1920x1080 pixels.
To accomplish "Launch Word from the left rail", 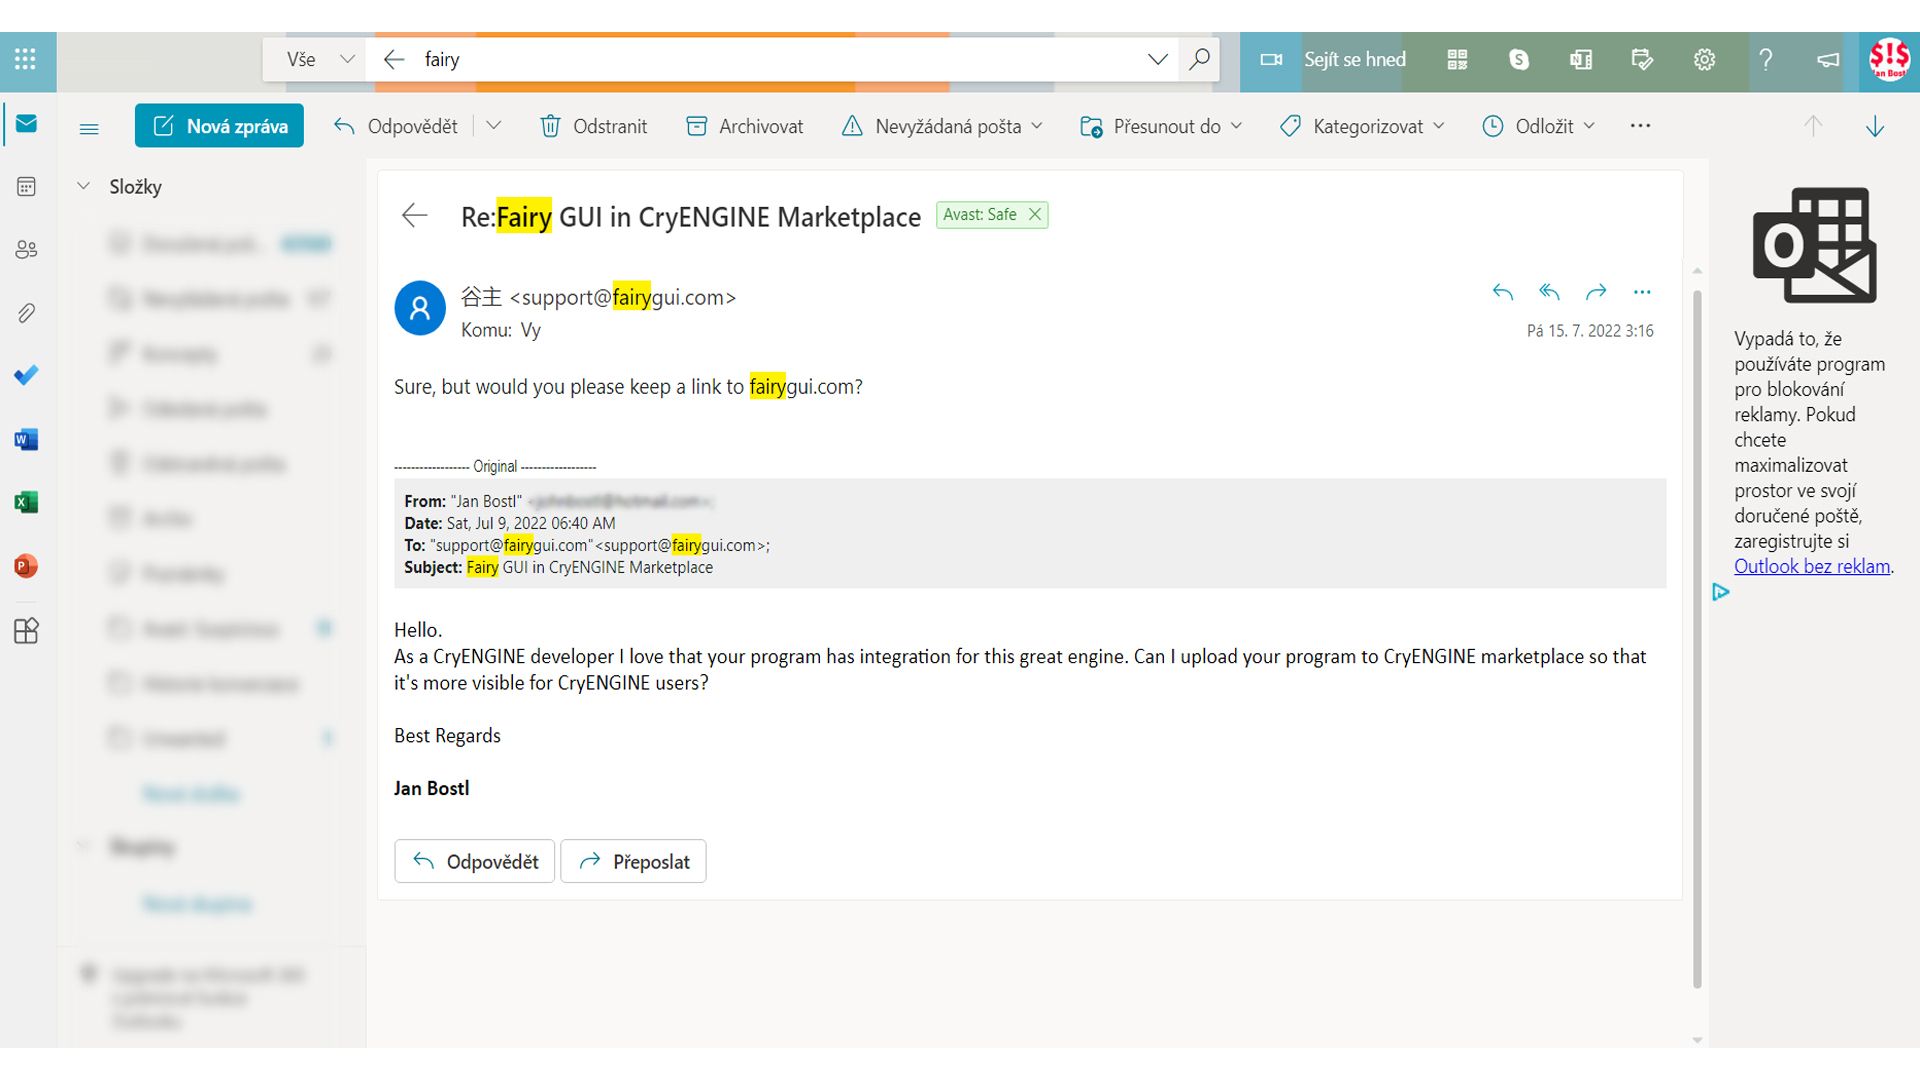I will pos(26,439).
